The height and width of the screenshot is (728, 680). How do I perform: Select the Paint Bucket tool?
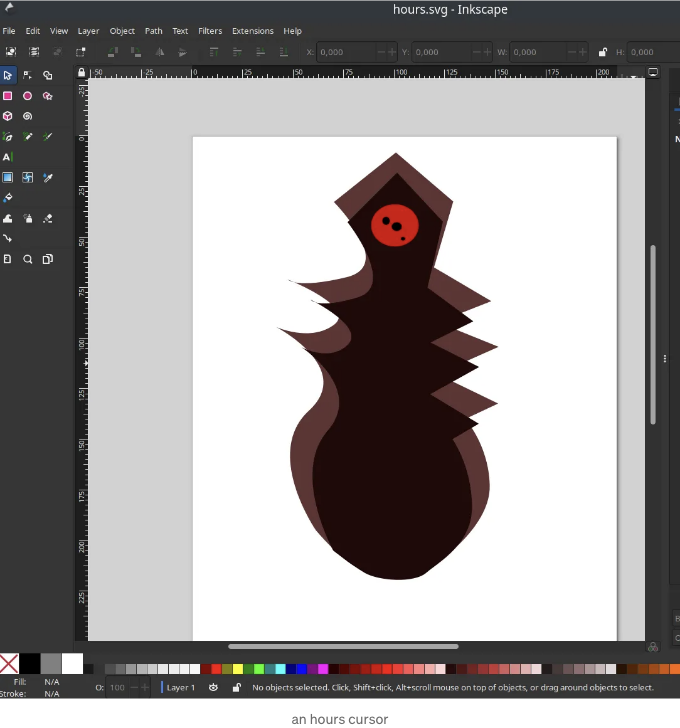coord(8,198)
